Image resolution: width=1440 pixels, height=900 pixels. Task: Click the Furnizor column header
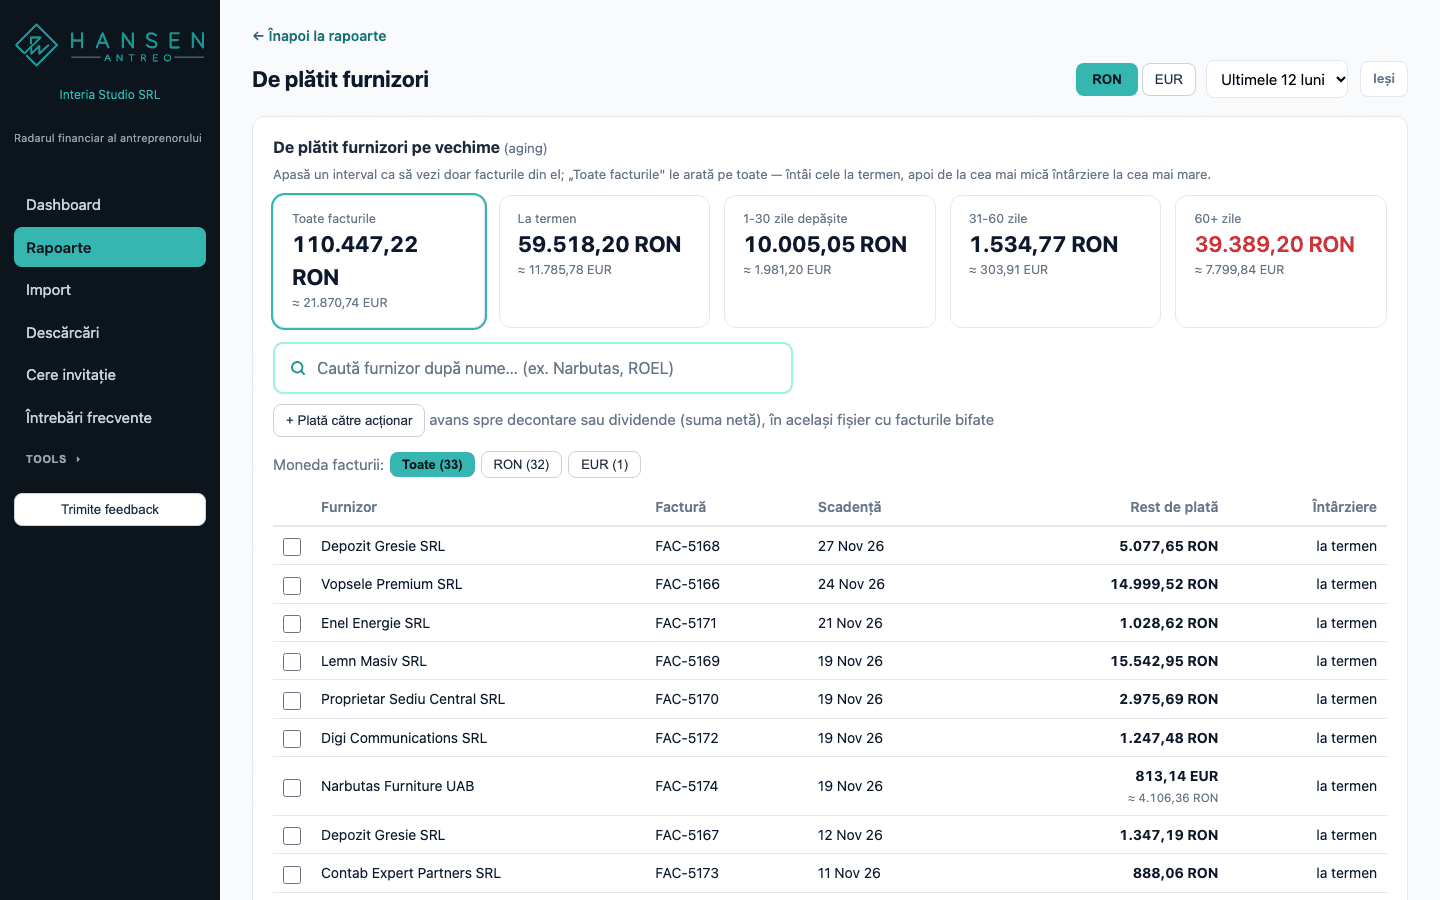tap(349, 507)
